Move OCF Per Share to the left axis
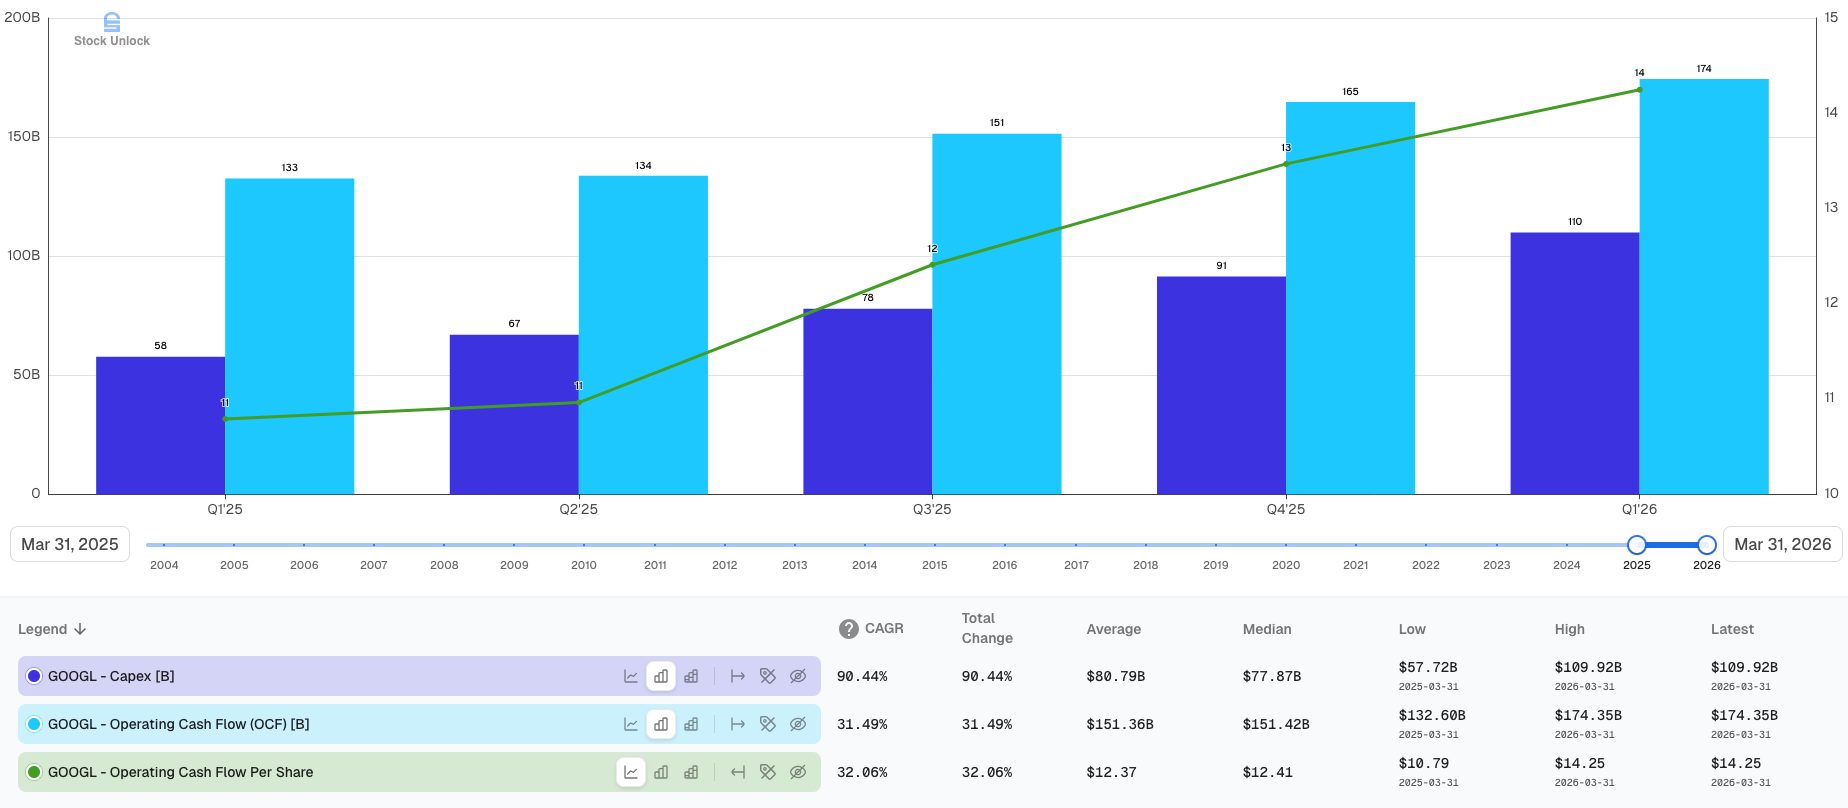 click(738, 772)
